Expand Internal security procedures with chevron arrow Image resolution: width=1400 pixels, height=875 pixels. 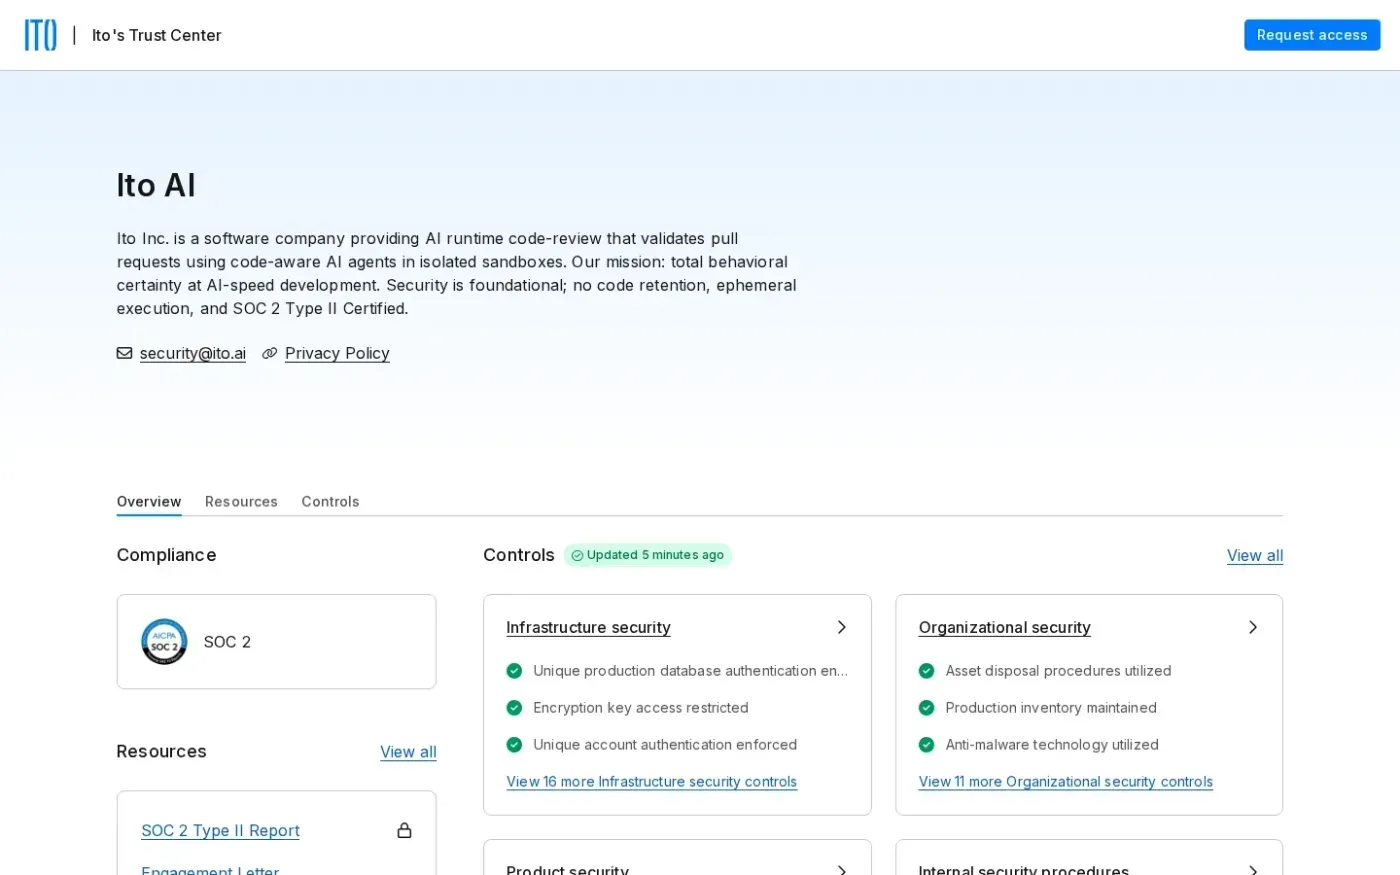tap(1252, 870)
